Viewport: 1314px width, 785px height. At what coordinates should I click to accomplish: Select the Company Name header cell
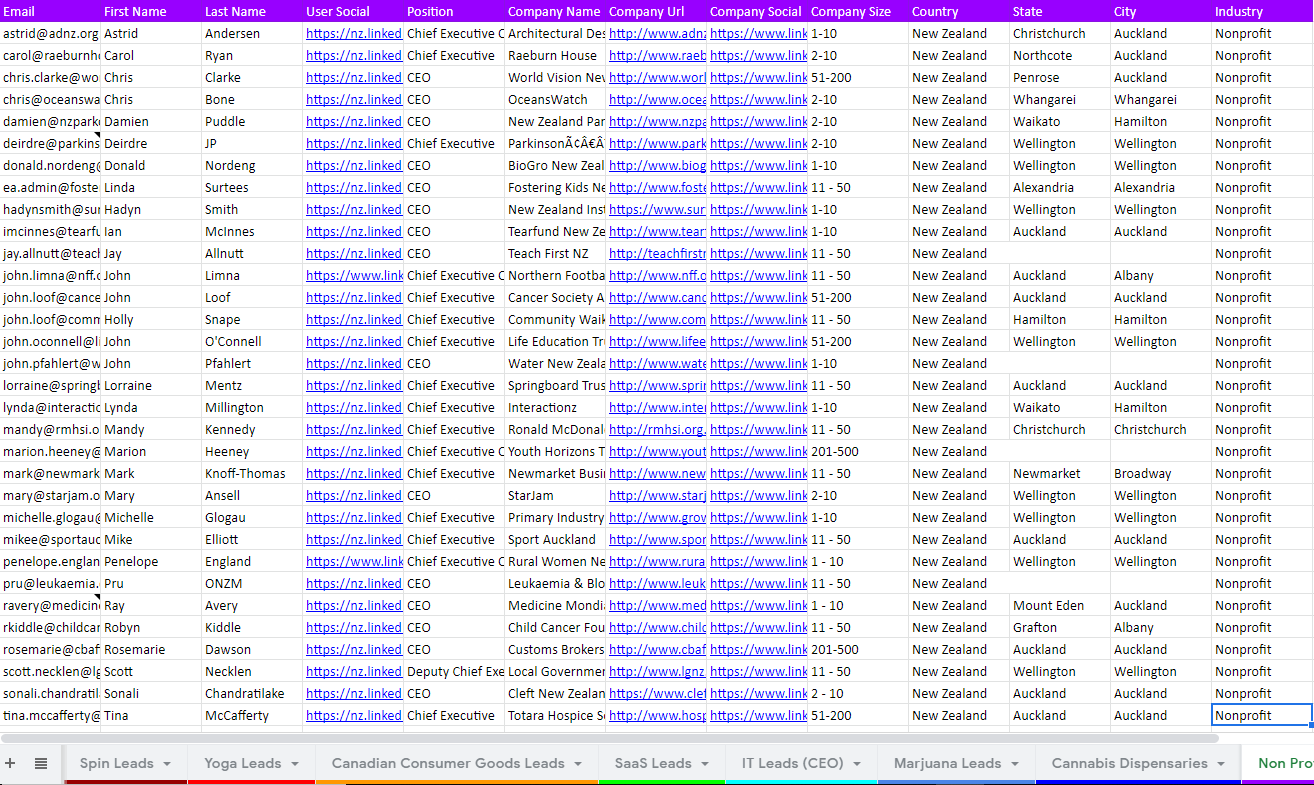(x=555, y=11)
